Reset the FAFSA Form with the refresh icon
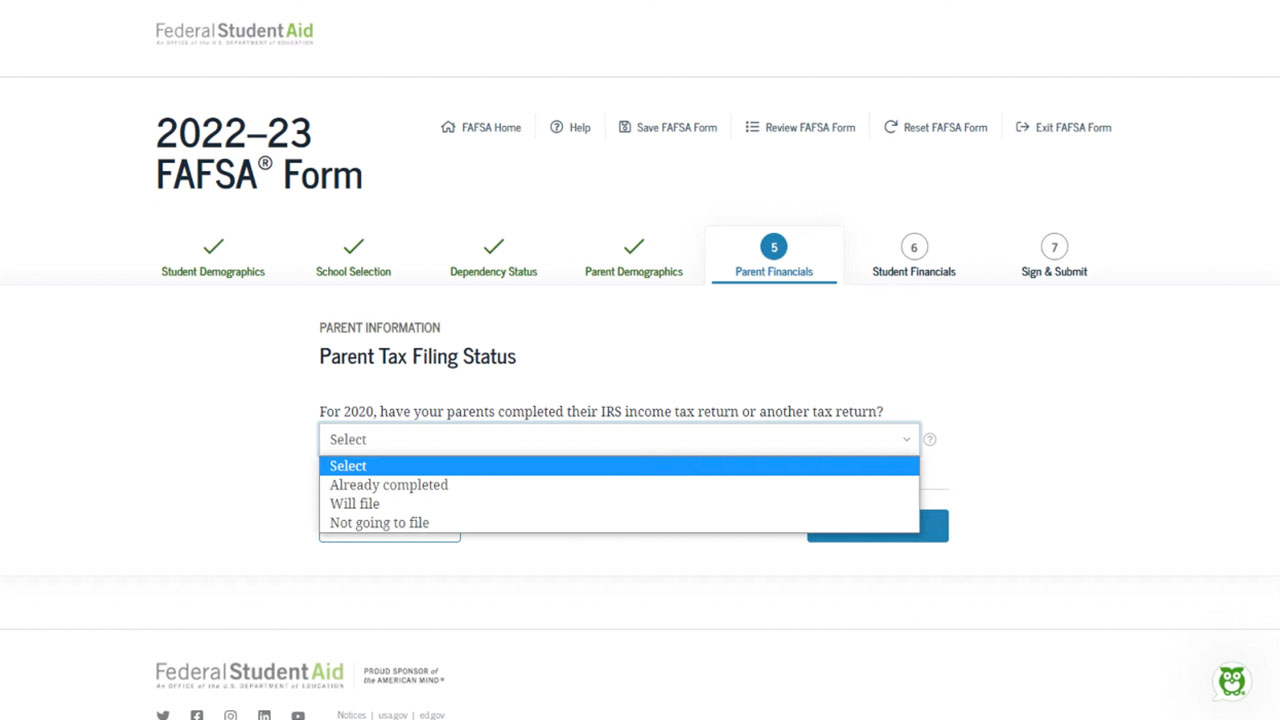 click(889, 127)
